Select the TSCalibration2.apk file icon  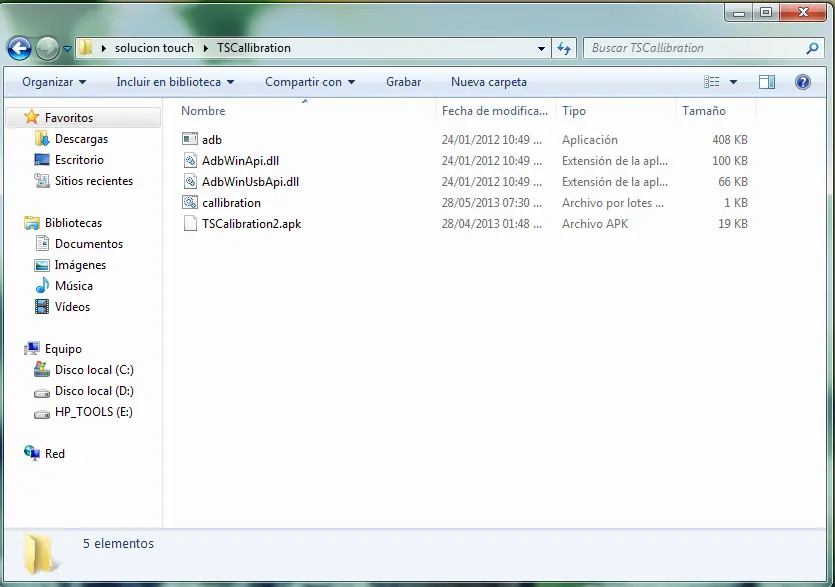tap(190, 224)
